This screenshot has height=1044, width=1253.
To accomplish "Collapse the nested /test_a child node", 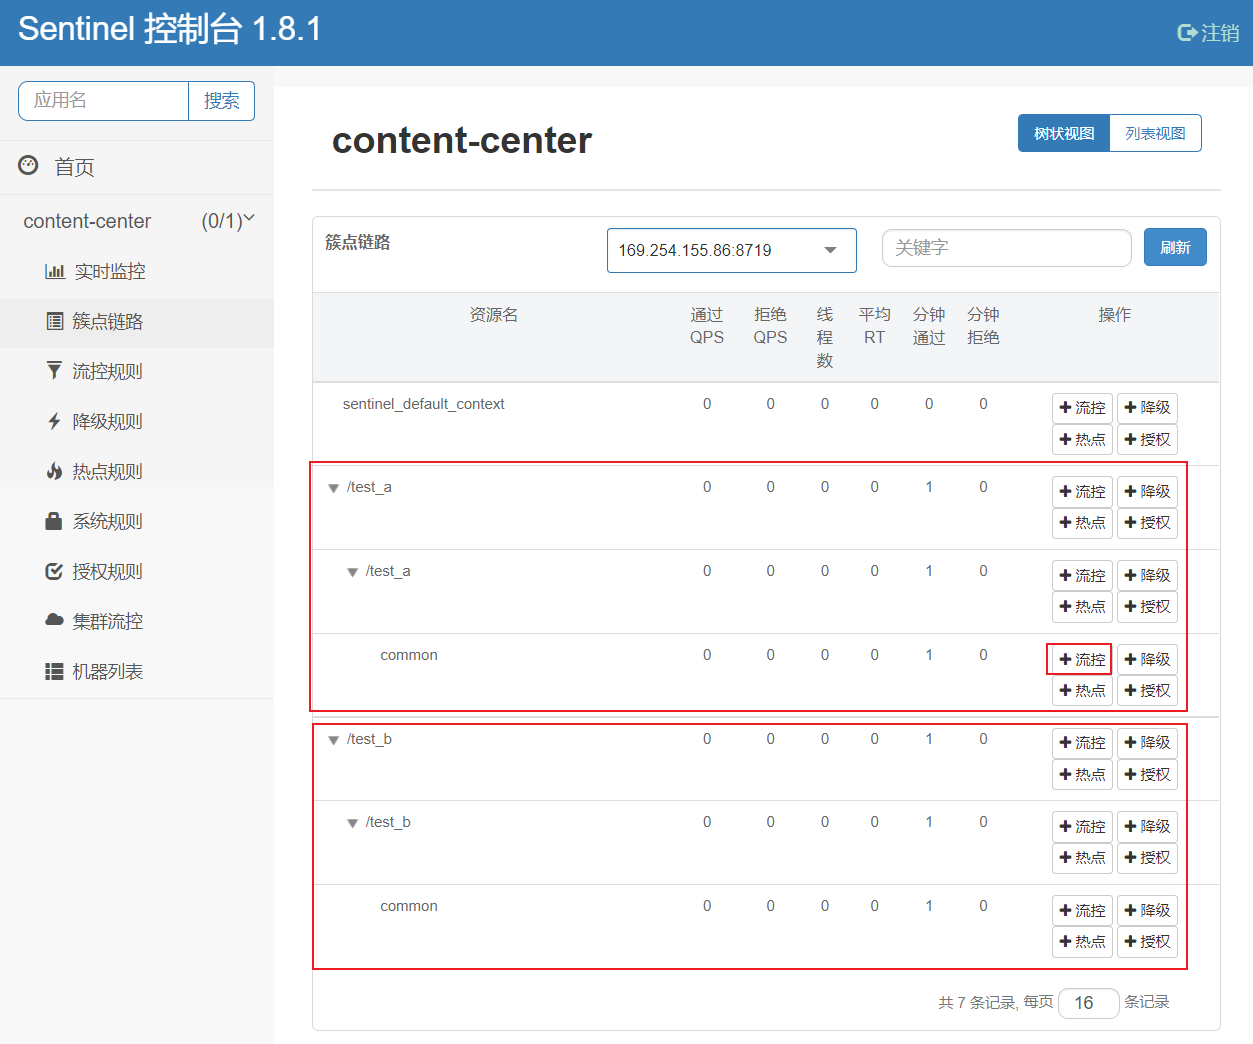I will (x=352, y=572).
